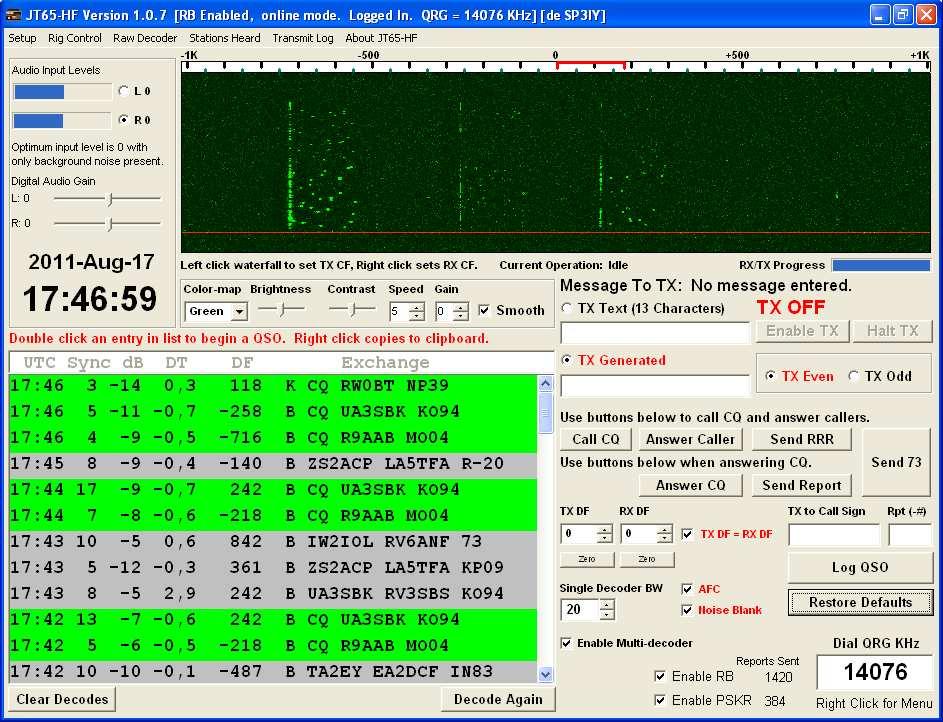Click the Dial QRG KHz 14076 field
Screen dimensions: 943x722
point(875,672)
